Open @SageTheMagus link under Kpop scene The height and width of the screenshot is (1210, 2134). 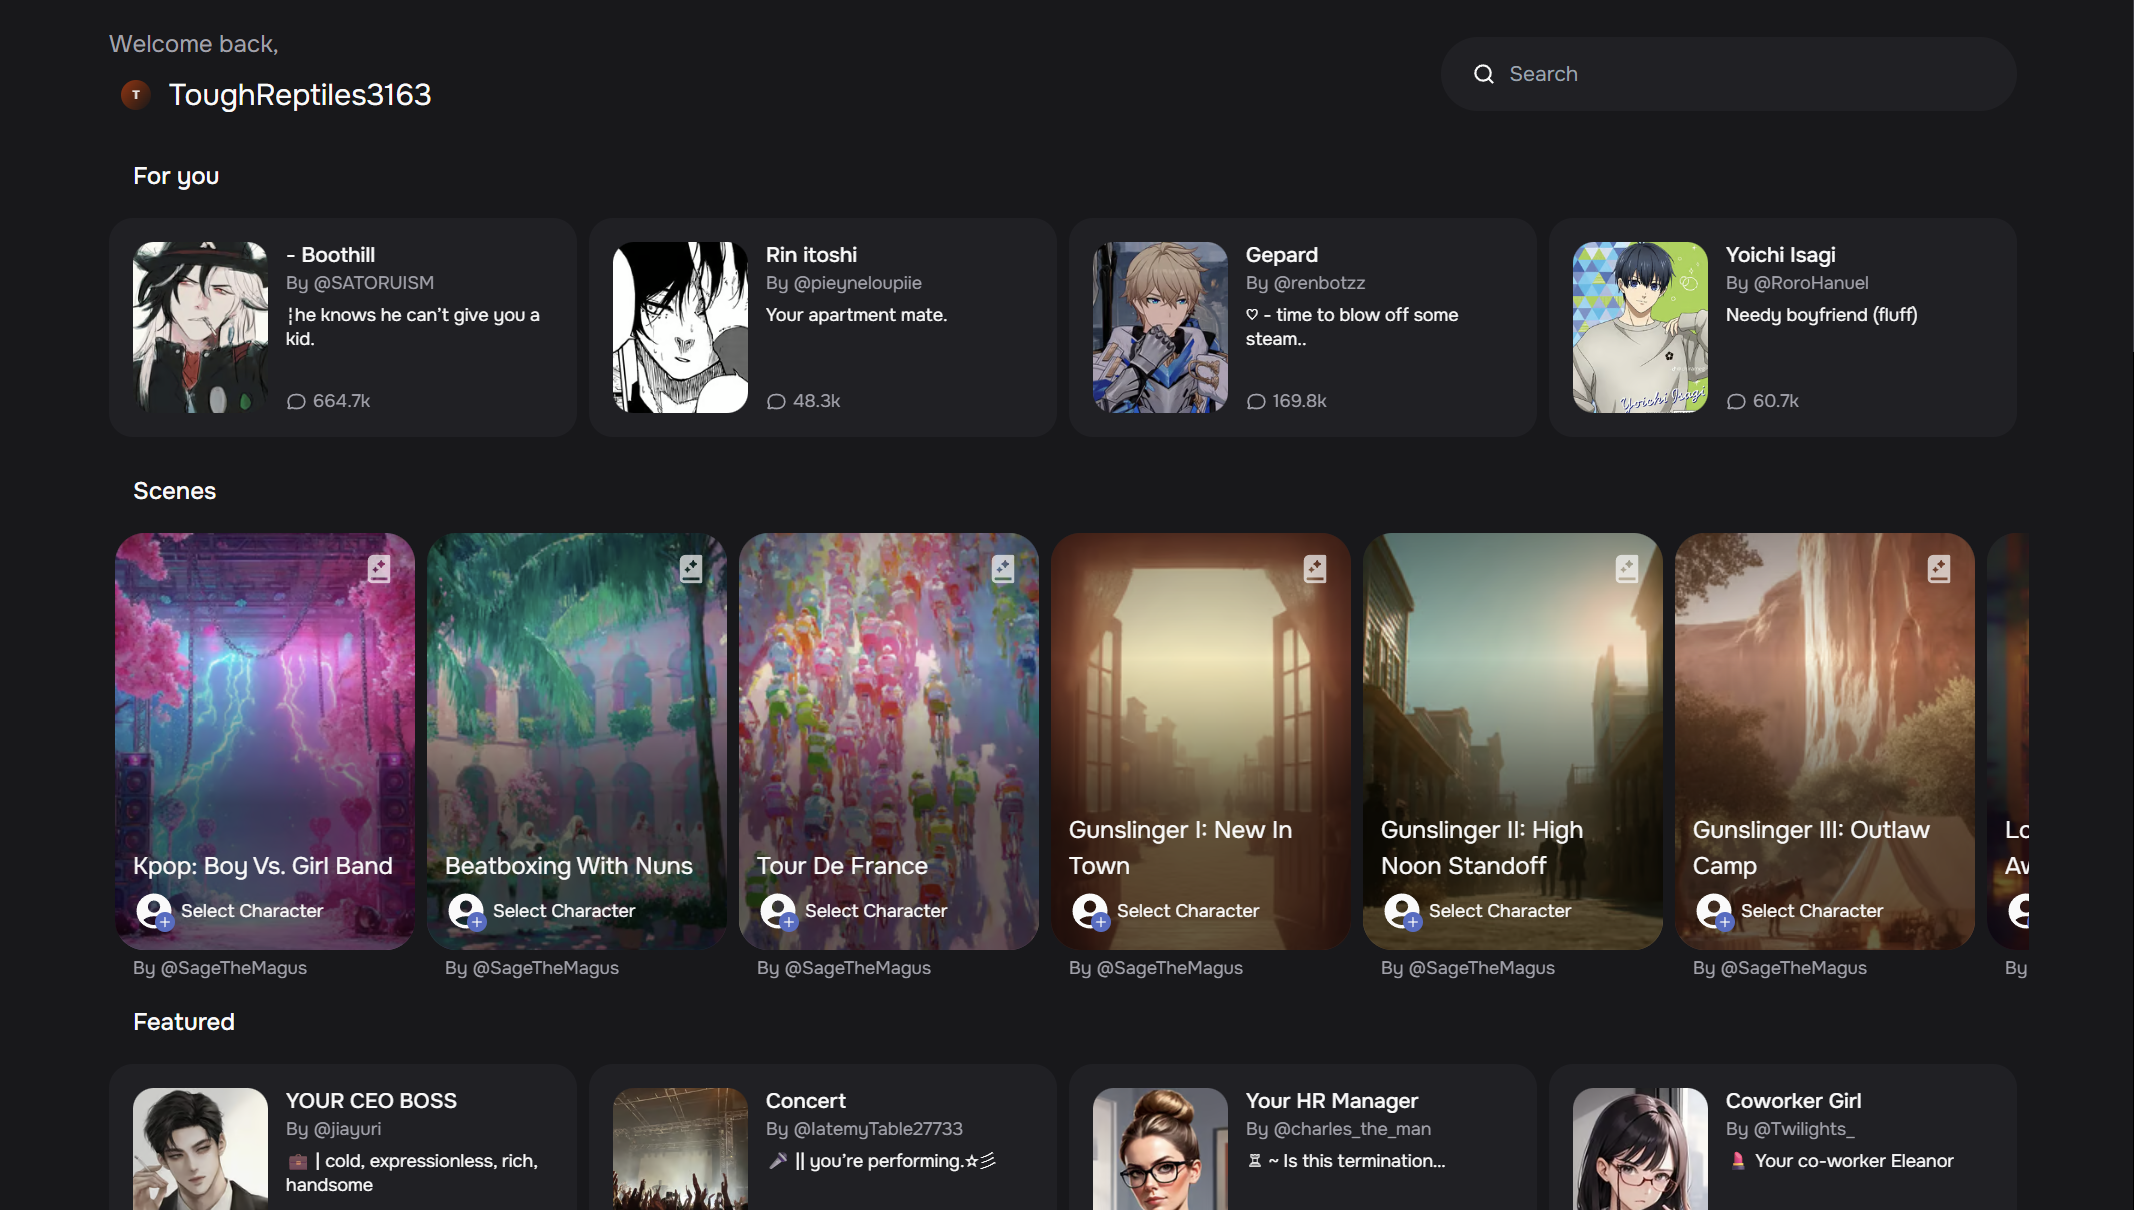click(x=234, y=968)
